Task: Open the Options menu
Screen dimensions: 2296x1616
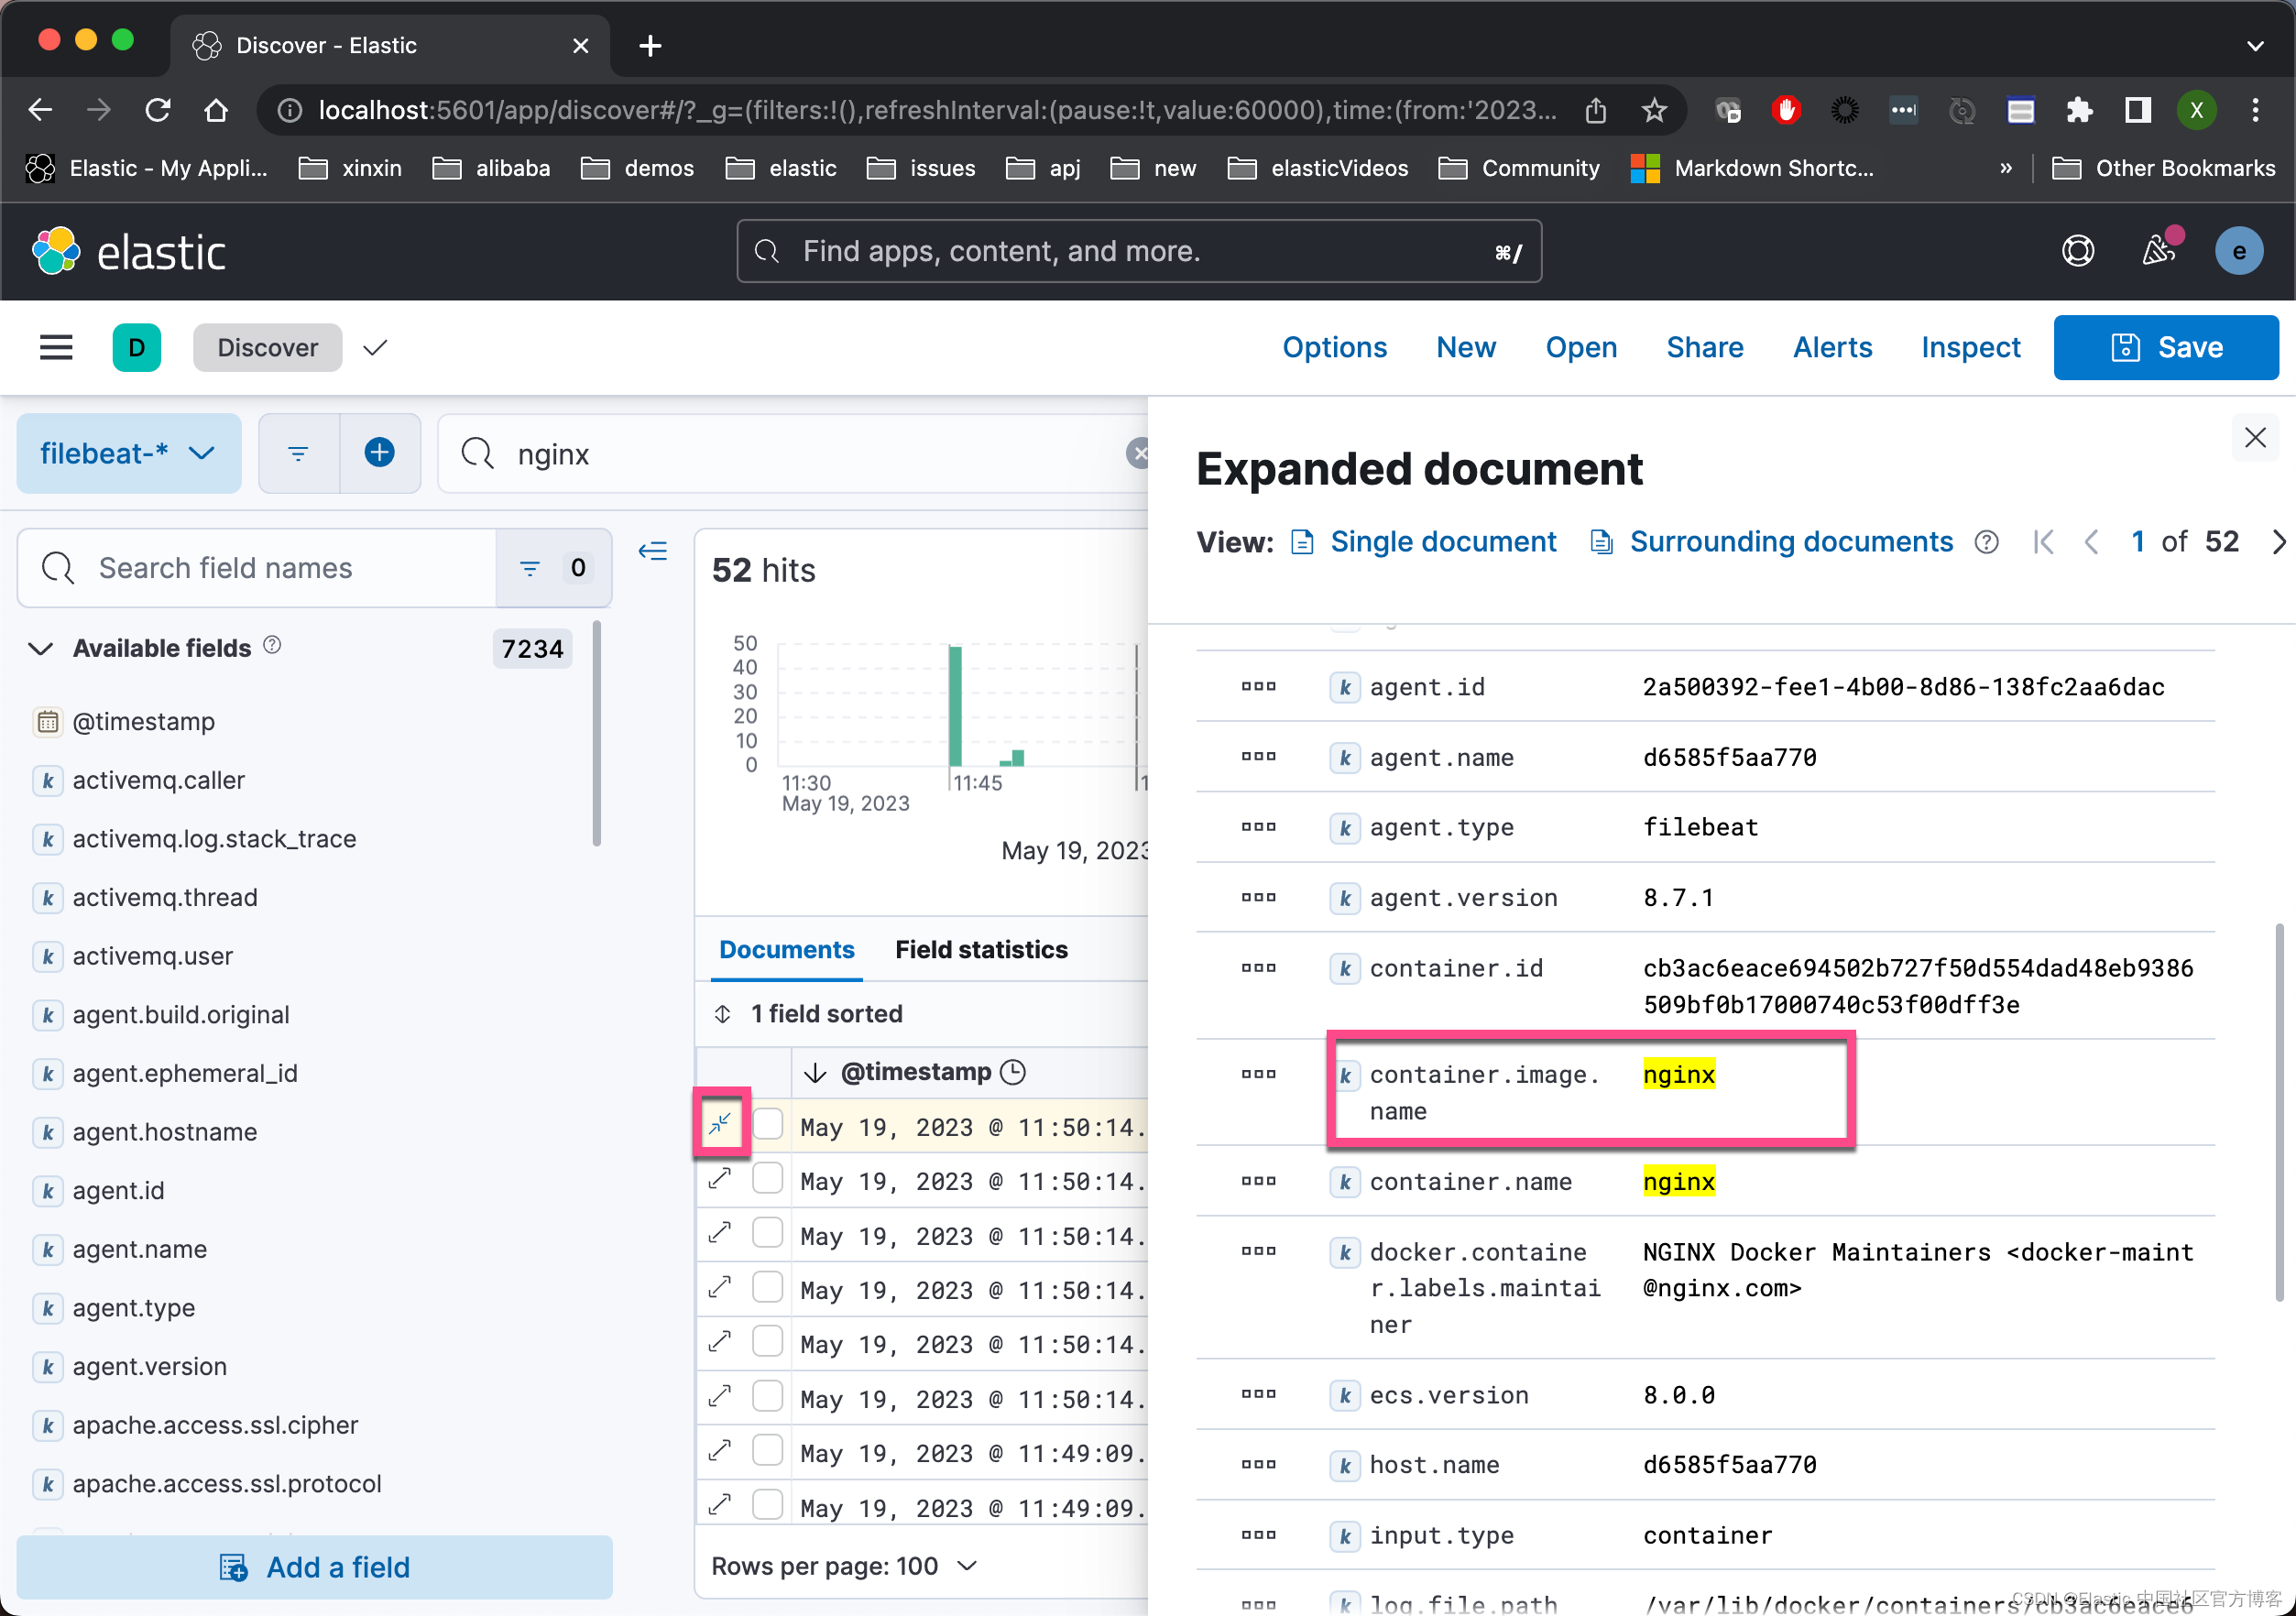Action: [1334, 347]
